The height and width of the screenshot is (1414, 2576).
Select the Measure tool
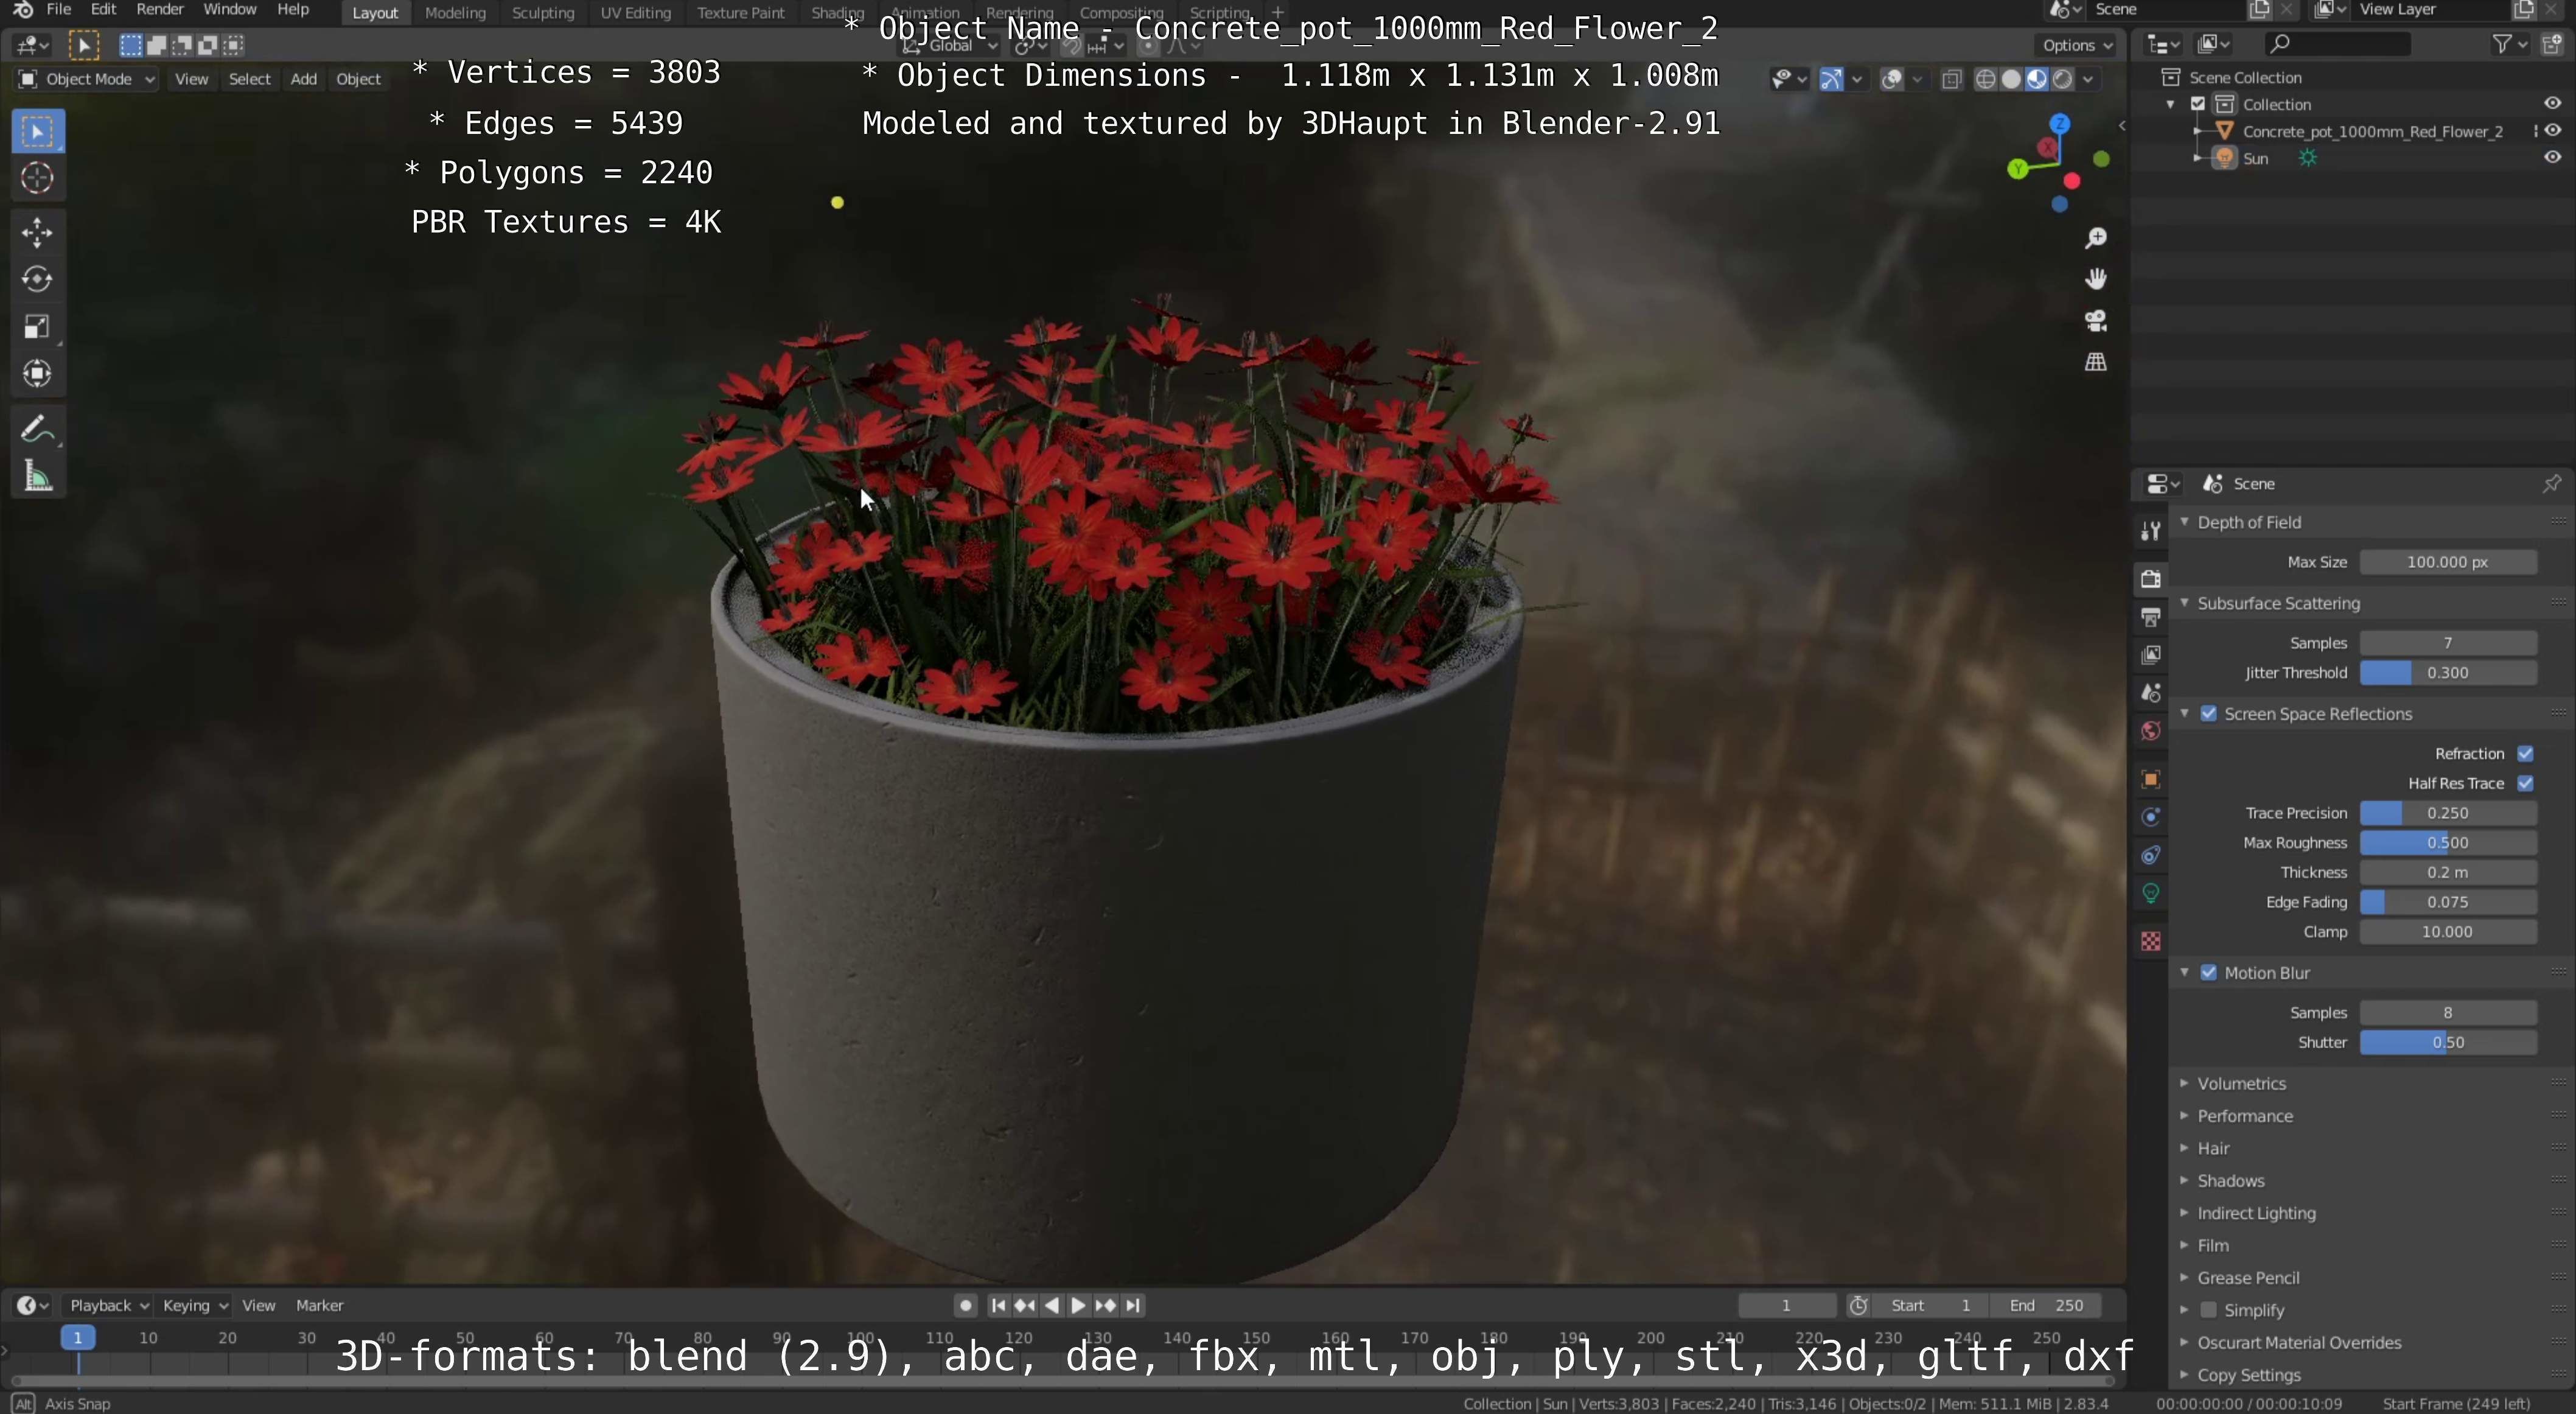[38, 476]
